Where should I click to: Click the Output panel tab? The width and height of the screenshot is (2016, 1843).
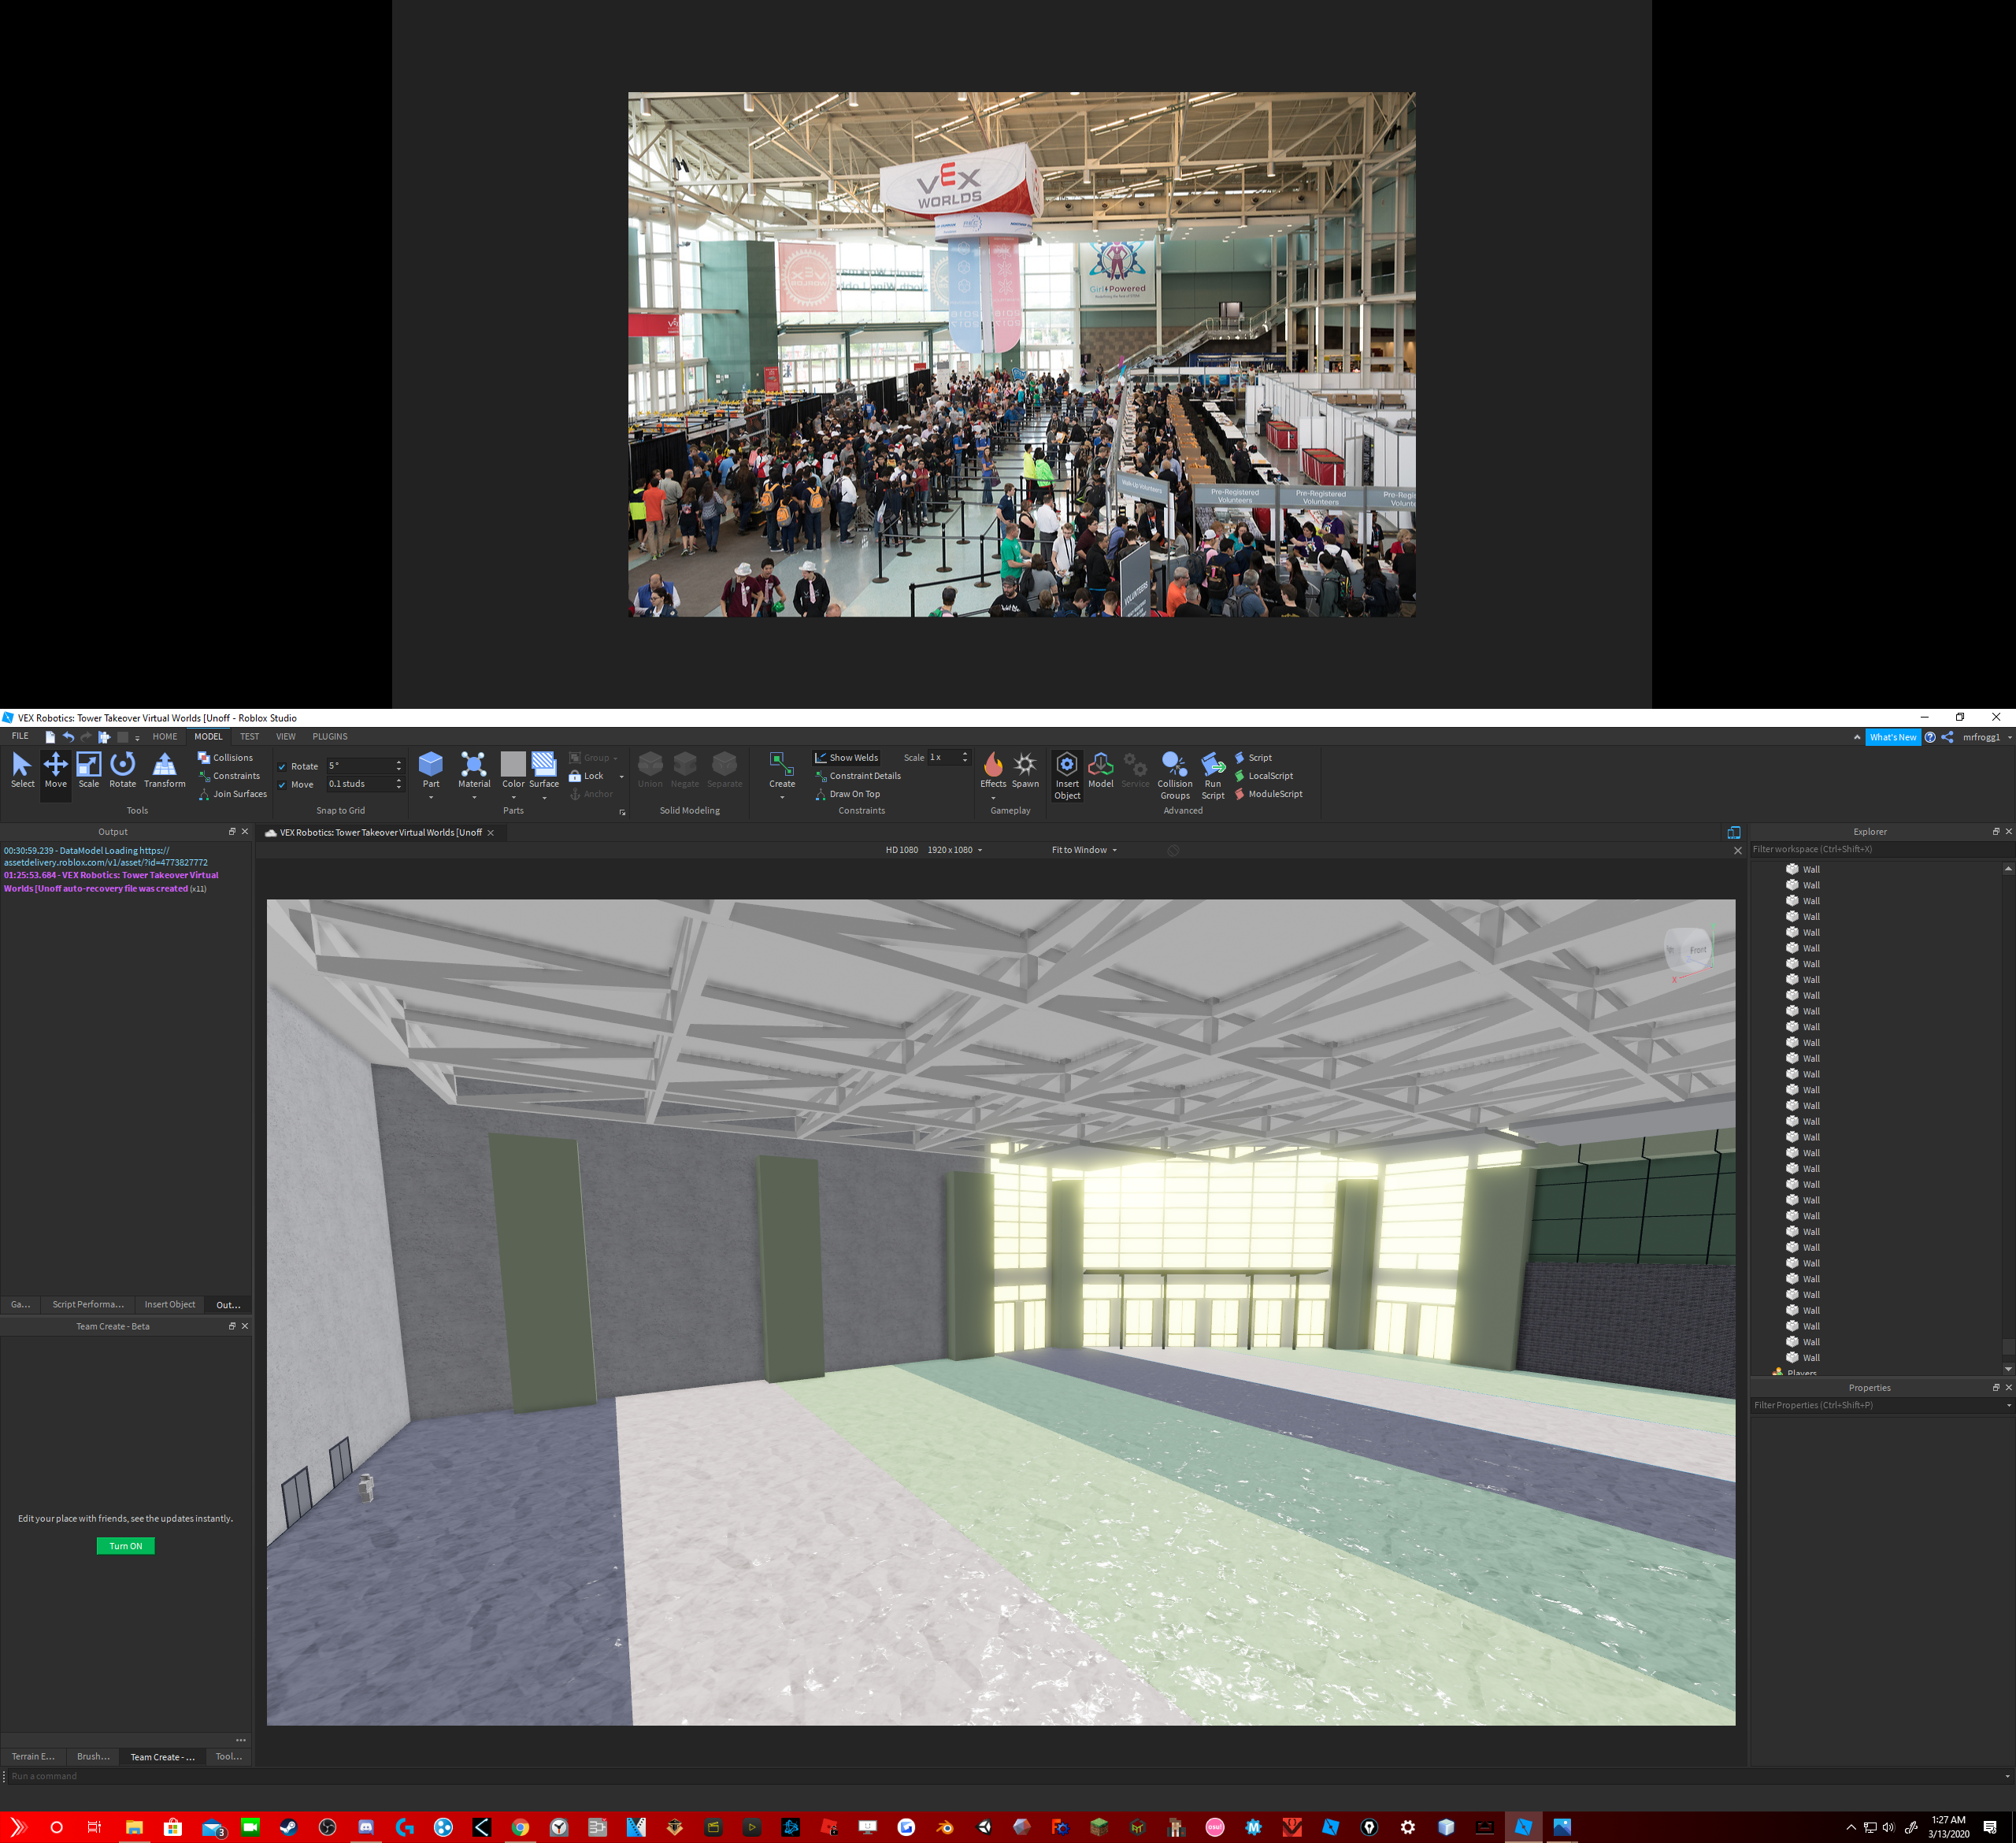click(230, 1309)
